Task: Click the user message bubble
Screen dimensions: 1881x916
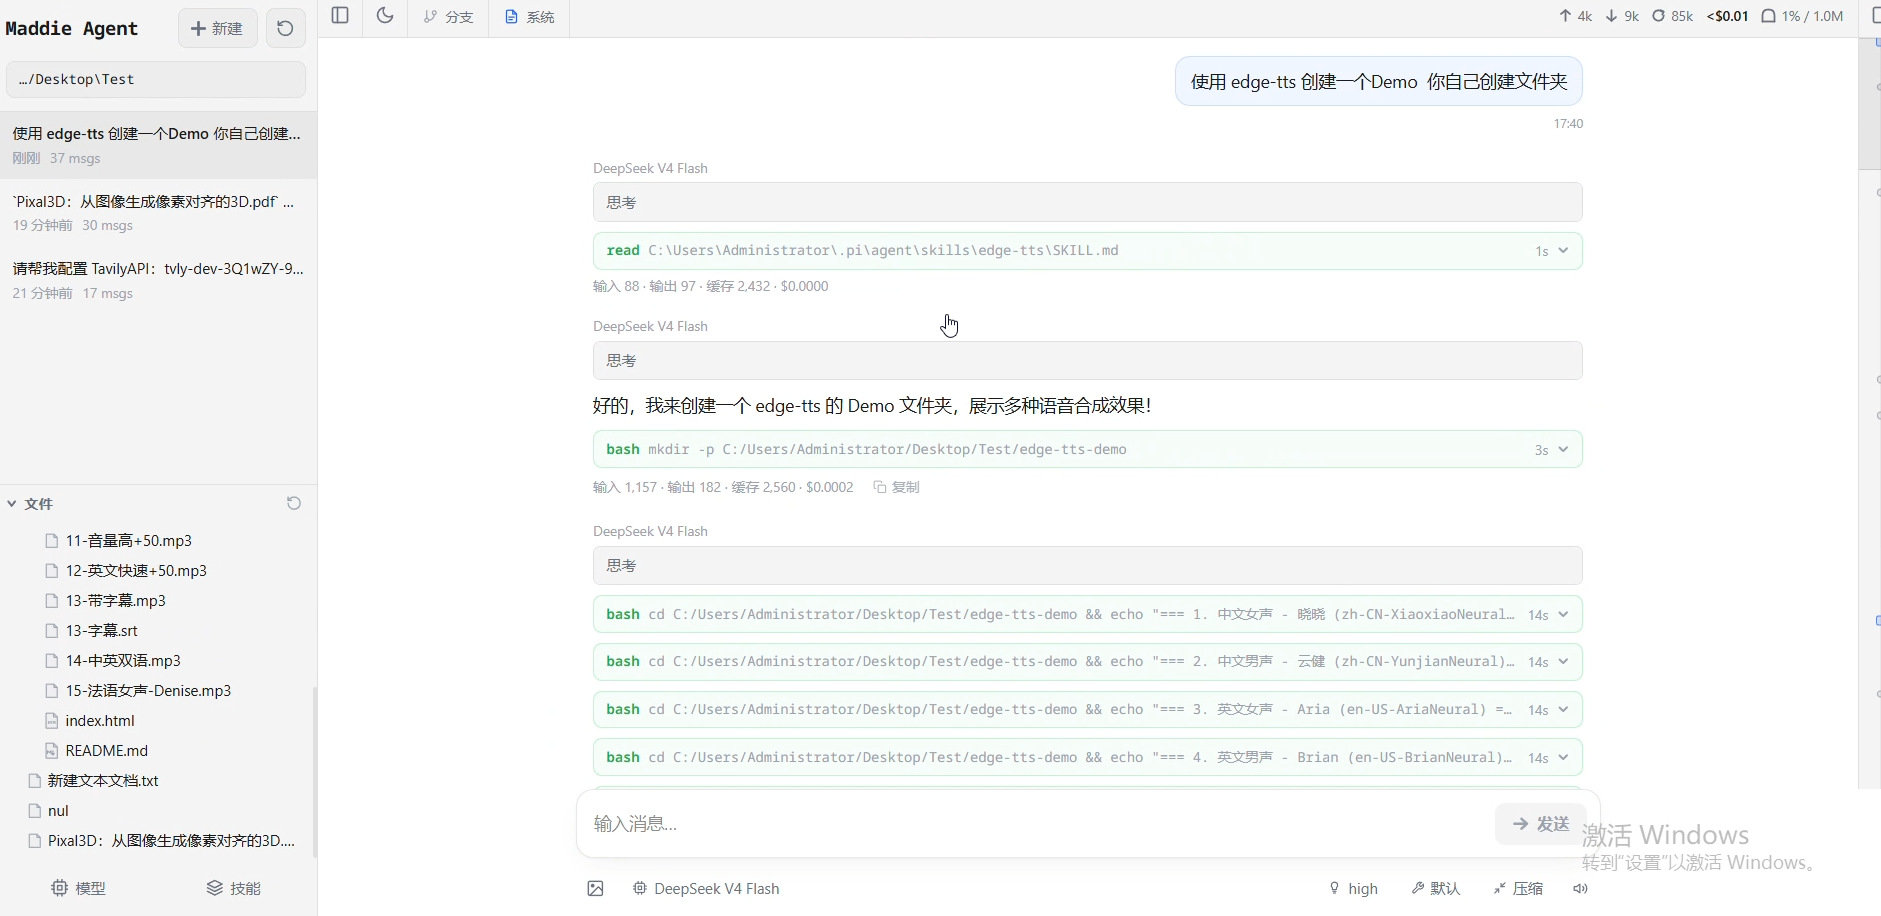Action: 1379,82
